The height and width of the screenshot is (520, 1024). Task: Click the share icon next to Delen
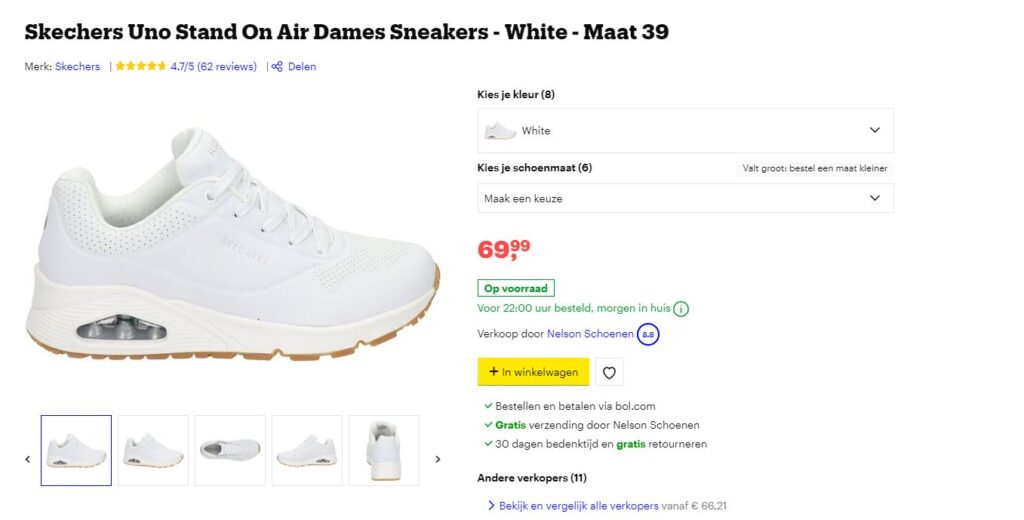click(x=277, y=67)
